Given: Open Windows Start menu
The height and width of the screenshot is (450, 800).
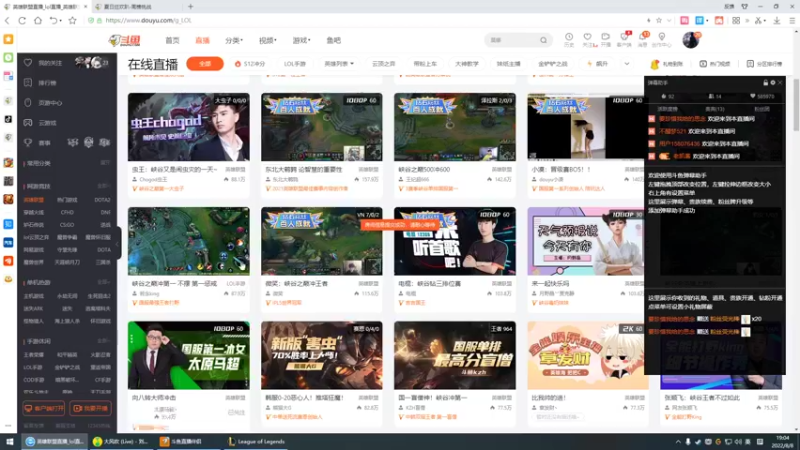Looking at the screenshot, I should (x=9, y=442).
